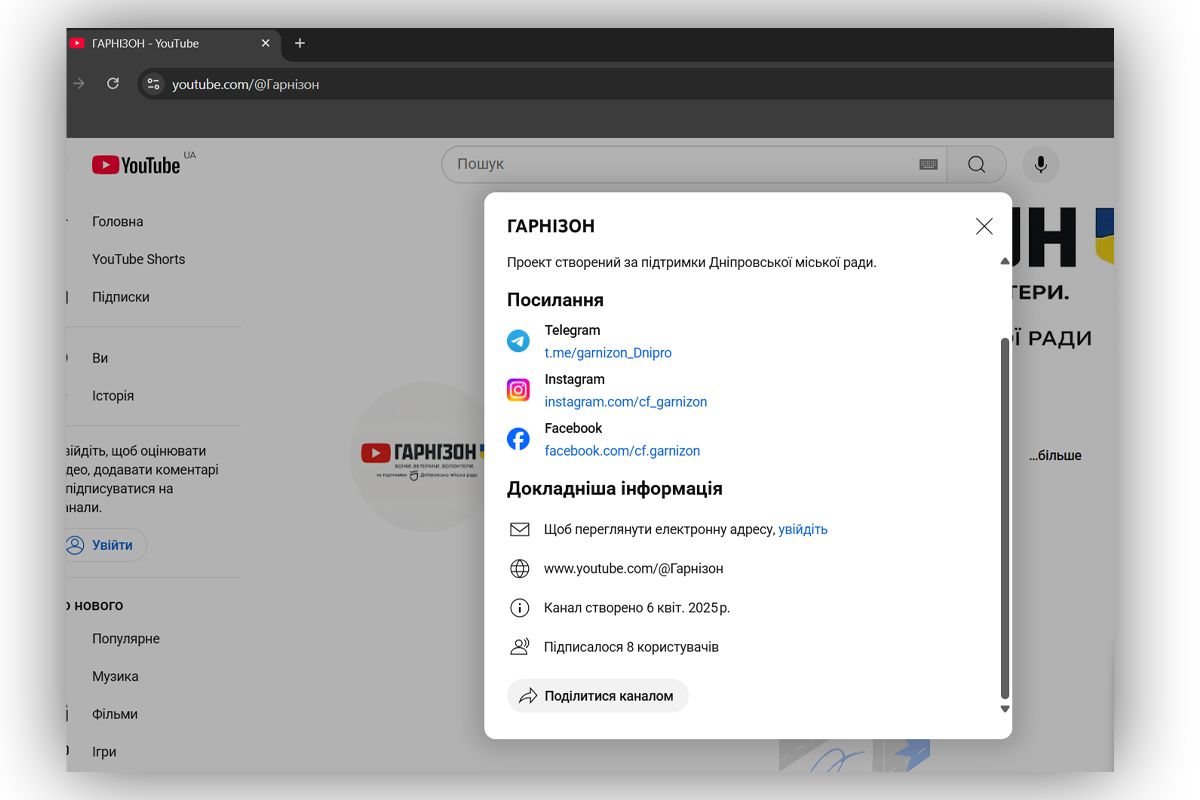Open the увійдіть link to view email address
This screenshot has height=800, width=1200.
click(803, 529)
